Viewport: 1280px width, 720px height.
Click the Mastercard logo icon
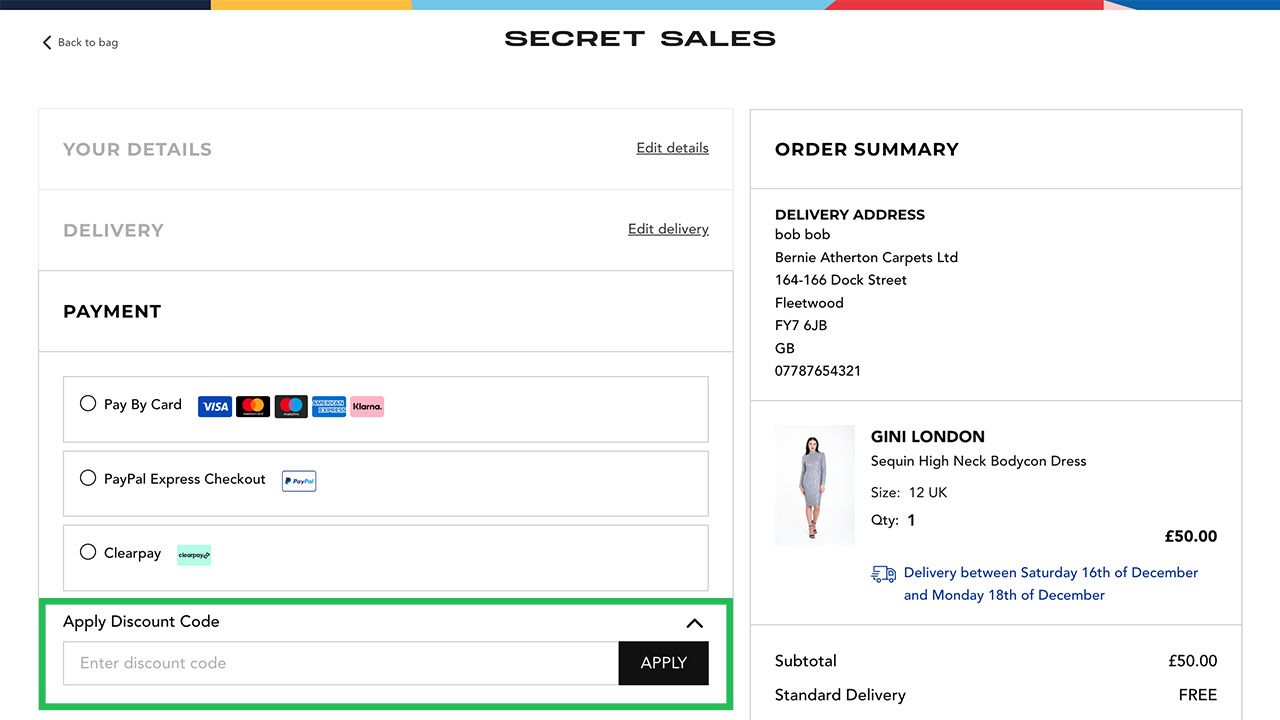point(253,406)
